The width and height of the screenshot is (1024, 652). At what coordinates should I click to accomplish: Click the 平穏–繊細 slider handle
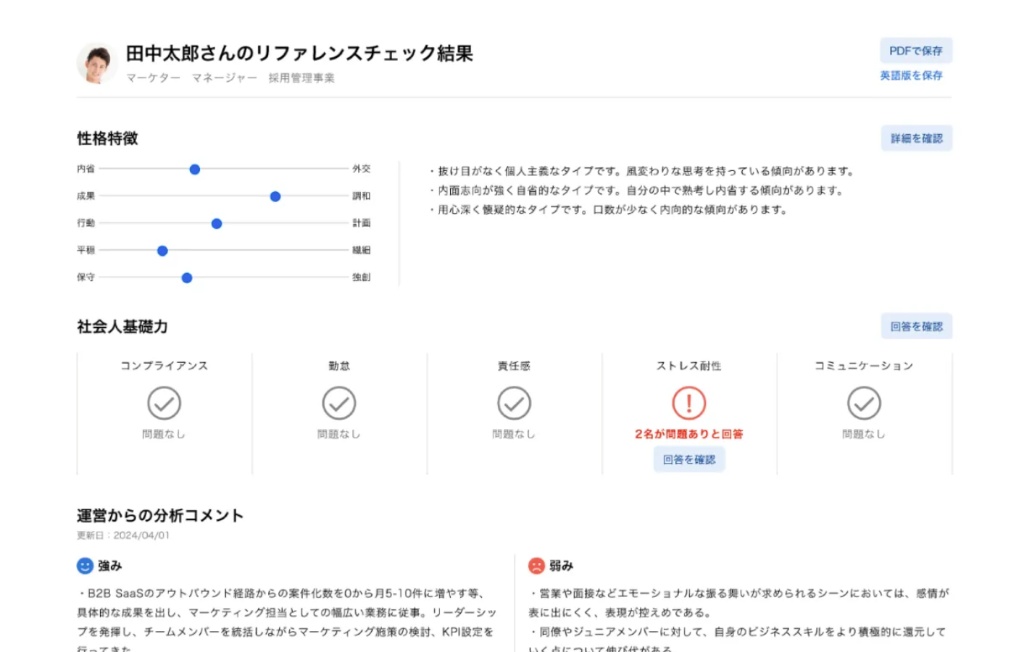(x=163, y=250)
